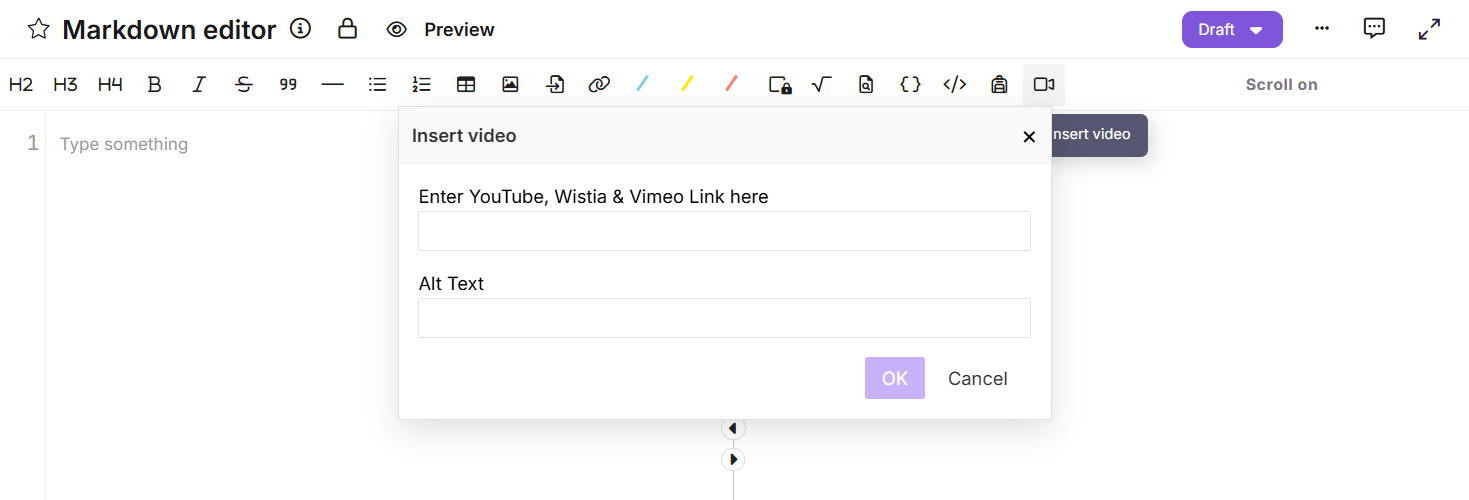The image size is (1469, 500).
Task: Apply H3 heading format
Action: click(x=65, y=85)
